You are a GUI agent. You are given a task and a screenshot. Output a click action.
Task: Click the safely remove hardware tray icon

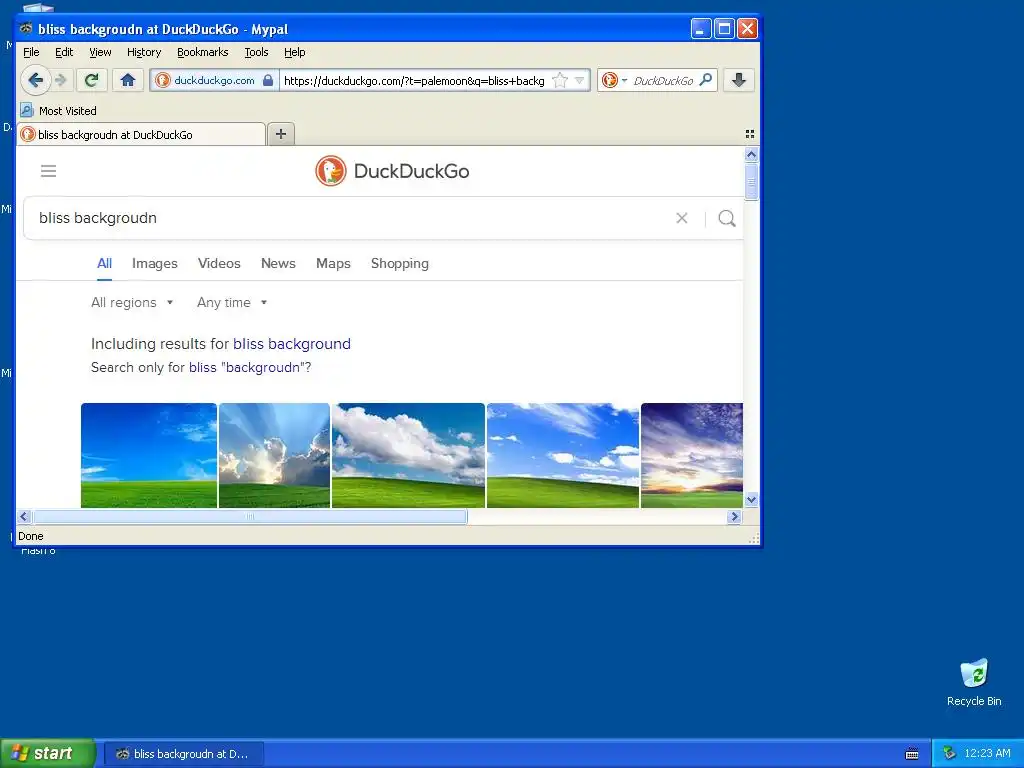(x=949, y=753)
